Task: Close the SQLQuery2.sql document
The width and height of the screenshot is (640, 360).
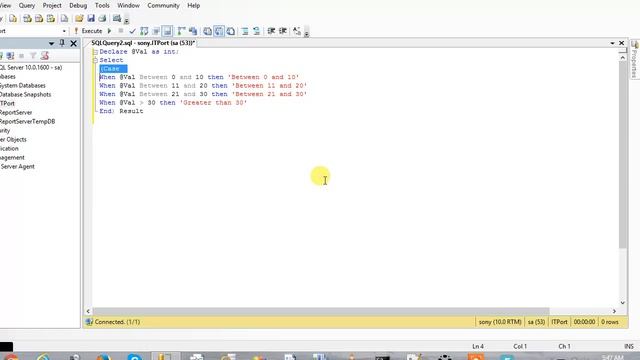Action: click(622, 43)
